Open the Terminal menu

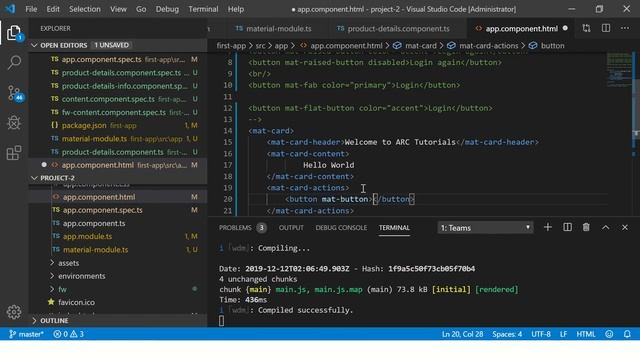203,9
